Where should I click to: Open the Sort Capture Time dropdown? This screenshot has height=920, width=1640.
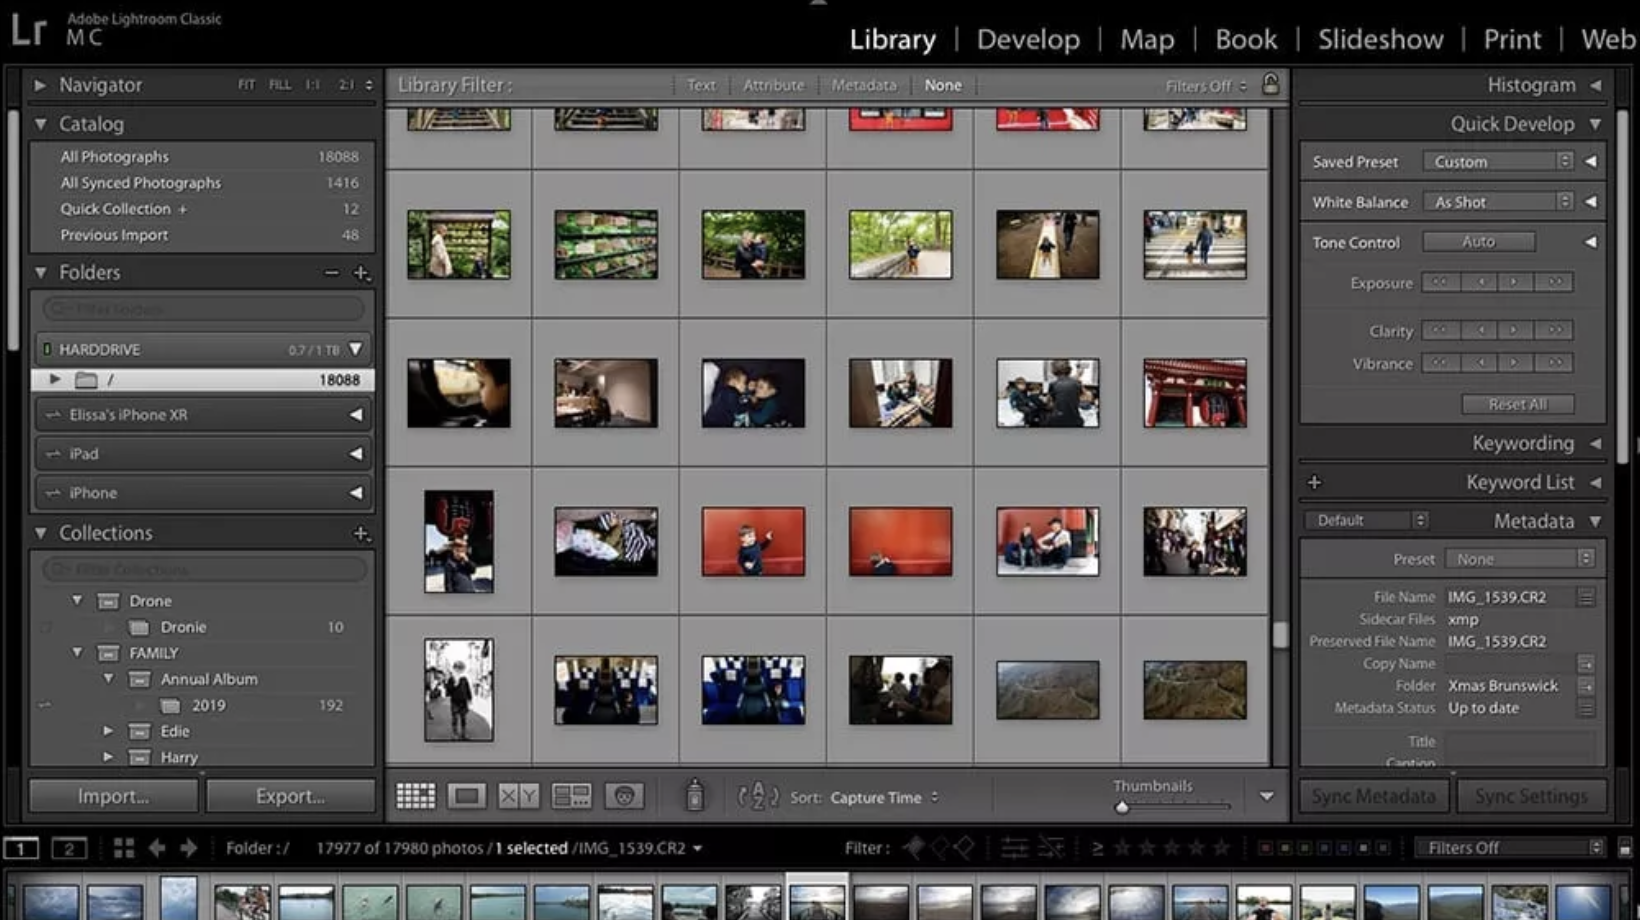[881, 797]
